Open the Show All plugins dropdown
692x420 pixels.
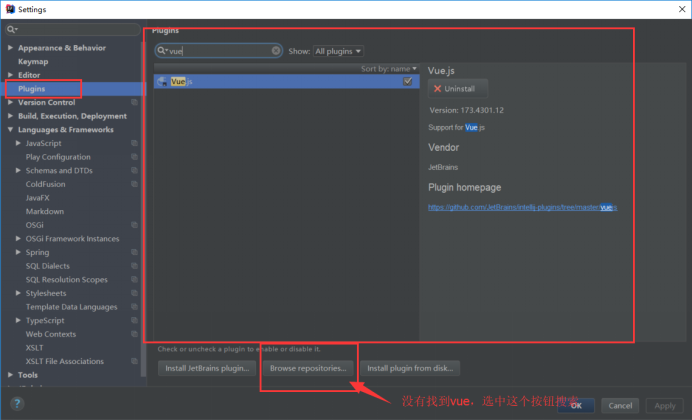pos(338,51)
